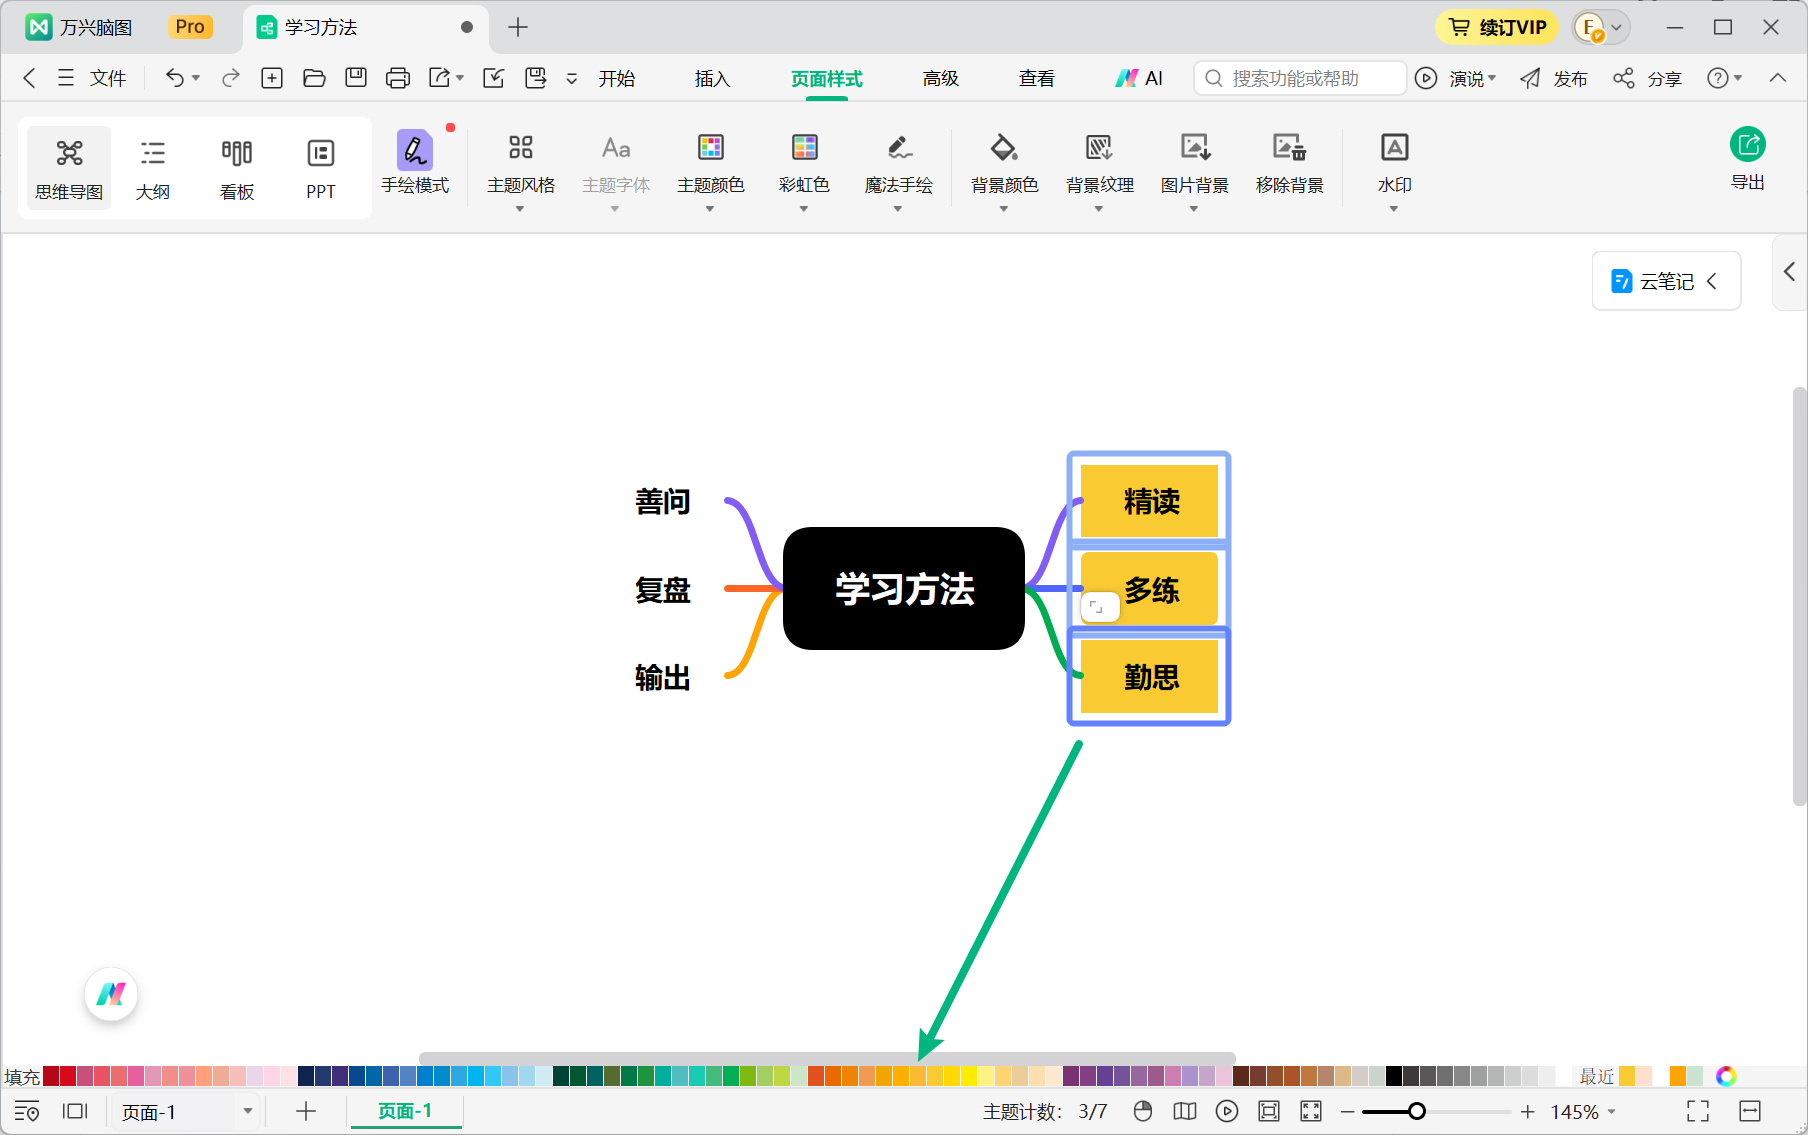Open the 145% zoom level dropdown

[1583, 1111]
